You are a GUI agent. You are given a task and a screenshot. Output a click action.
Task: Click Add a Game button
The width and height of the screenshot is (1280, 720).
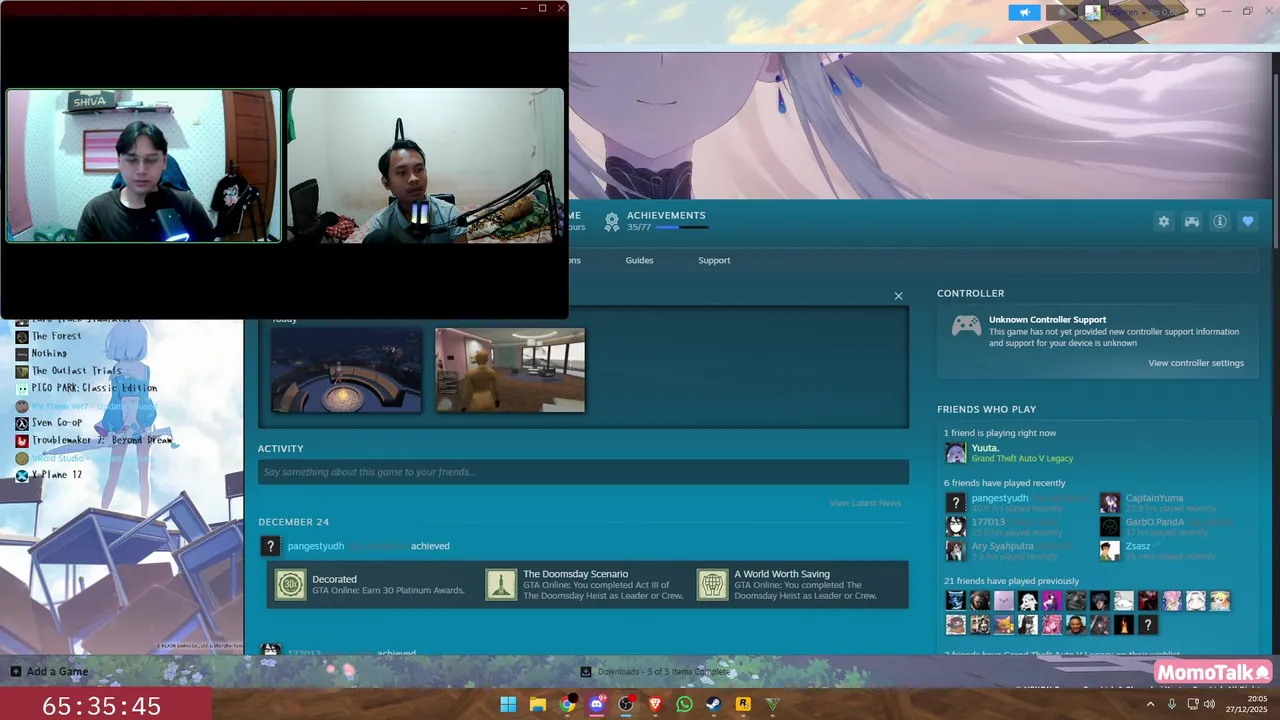click(49, 672)
